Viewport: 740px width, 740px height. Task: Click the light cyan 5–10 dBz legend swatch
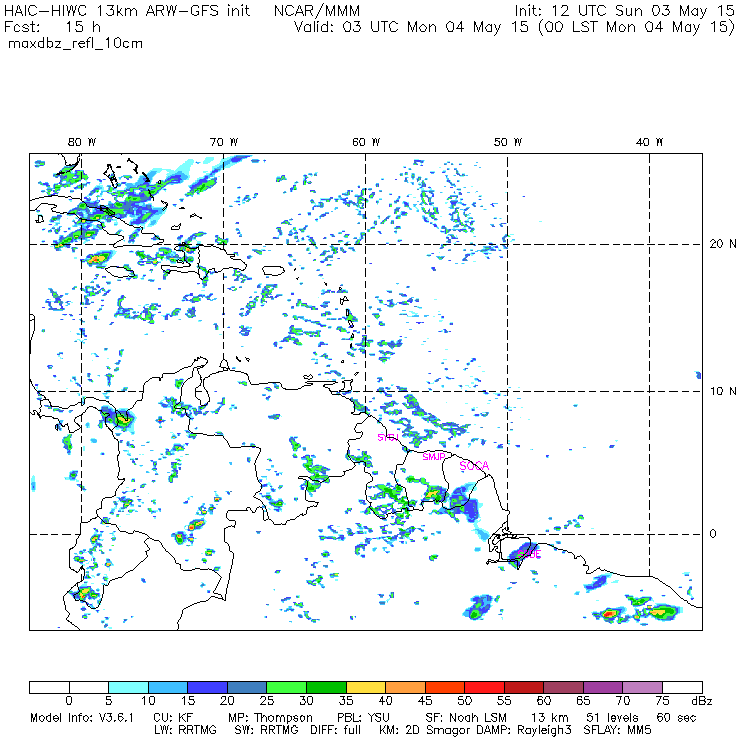128,687
